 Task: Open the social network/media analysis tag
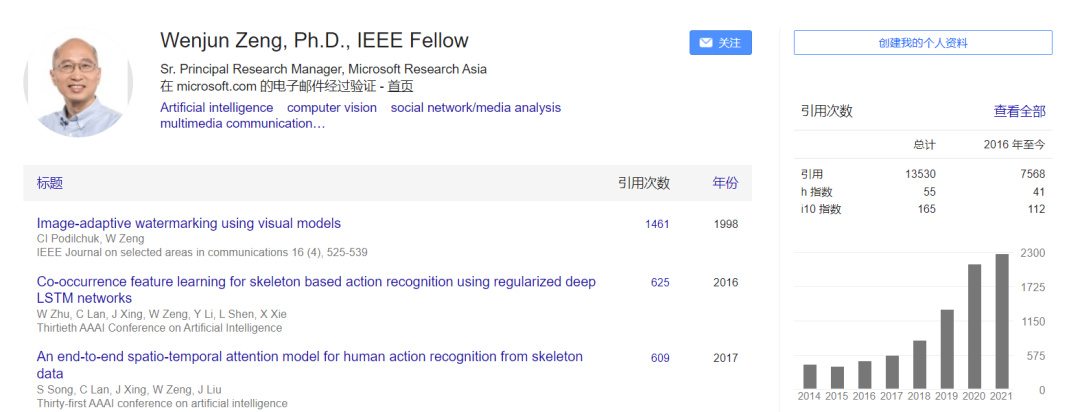click(x=475, y=108)
